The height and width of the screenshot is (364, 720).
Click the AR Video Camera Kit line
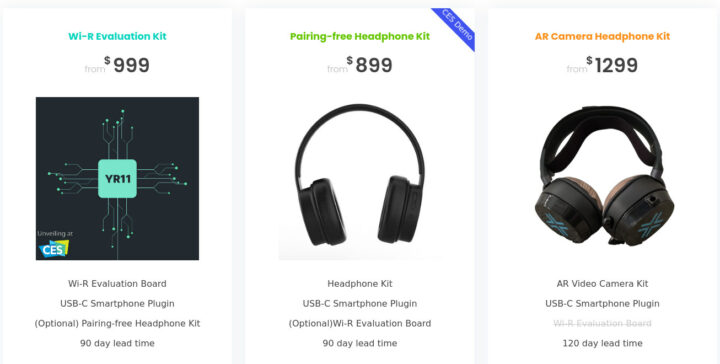pos(602,284)
